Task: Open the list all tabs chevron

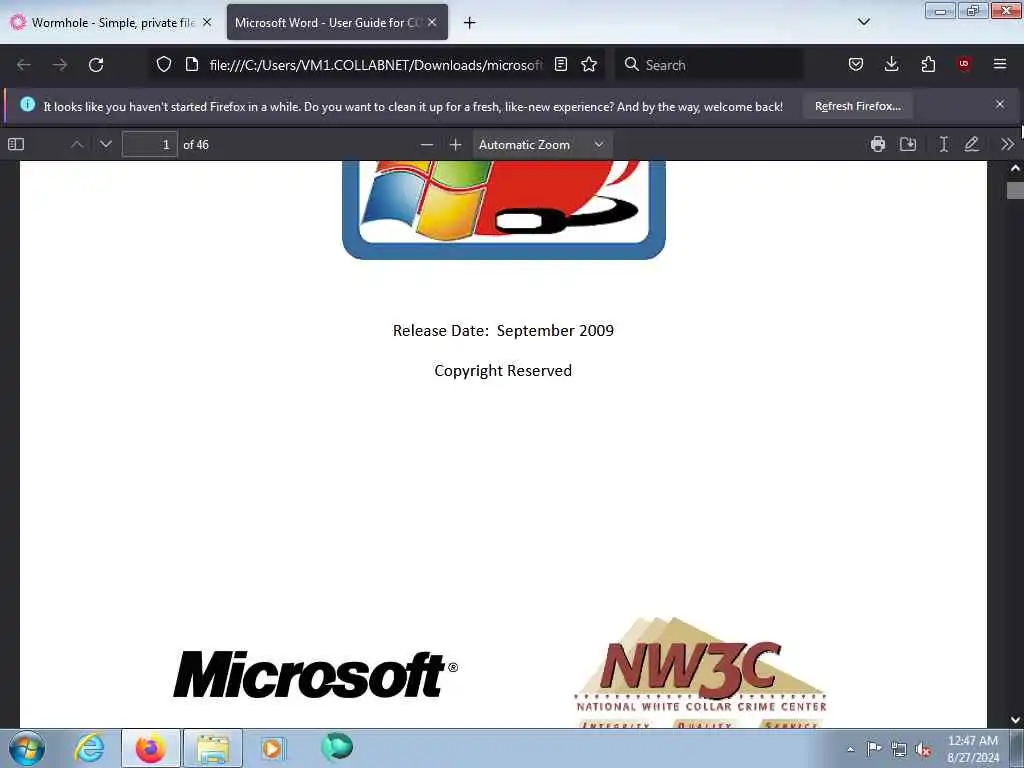Action: 863,22
